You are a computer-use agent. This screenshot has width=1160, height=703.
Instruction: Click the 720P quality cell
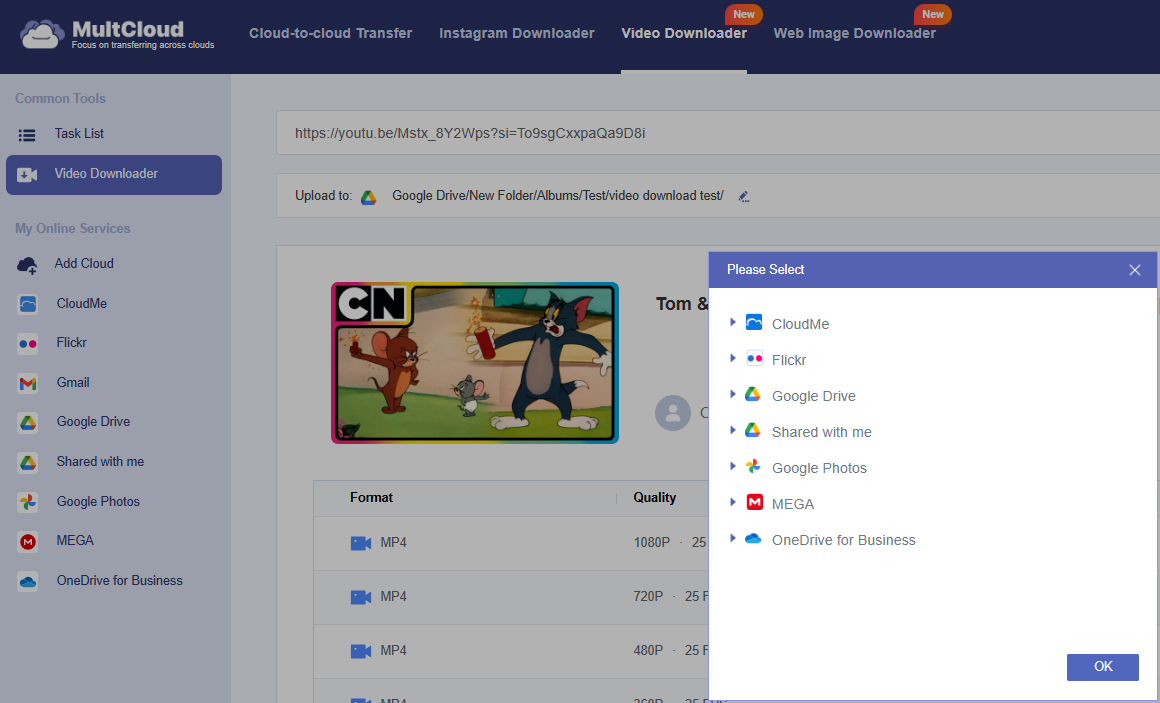[648, 596]
